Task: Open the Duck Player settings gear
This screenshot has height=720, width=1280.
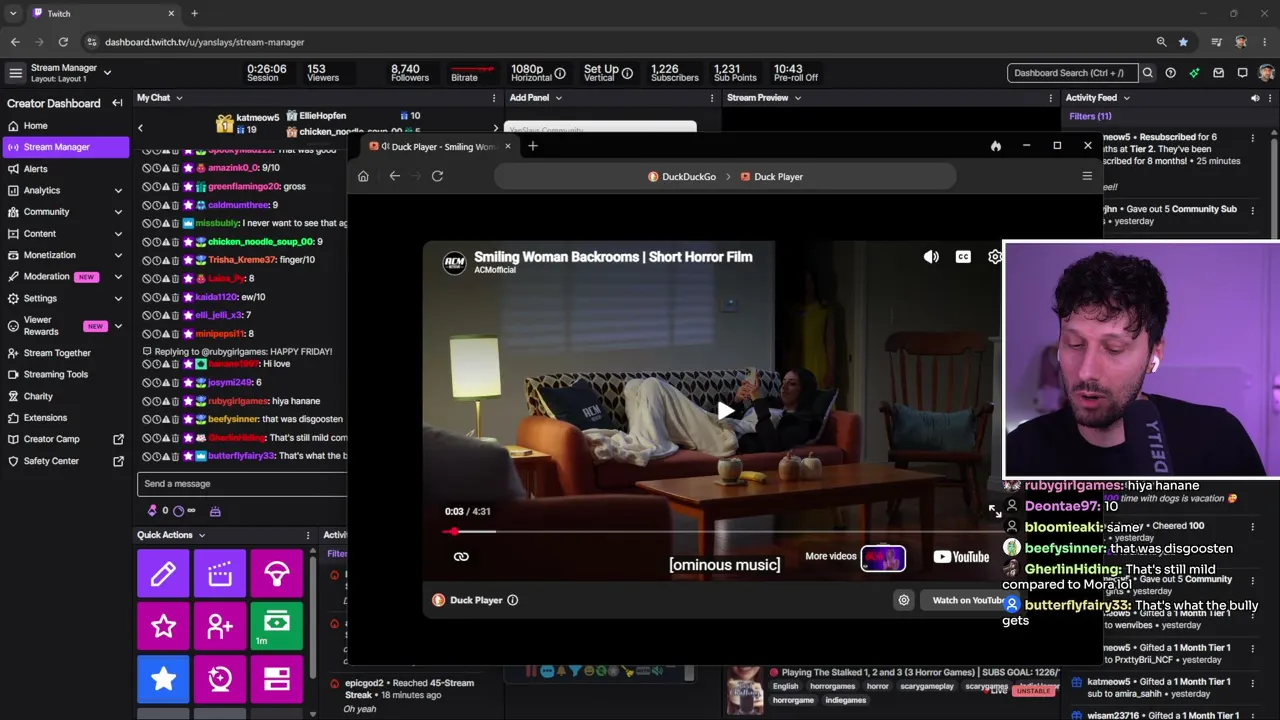Action: [904, 600]
